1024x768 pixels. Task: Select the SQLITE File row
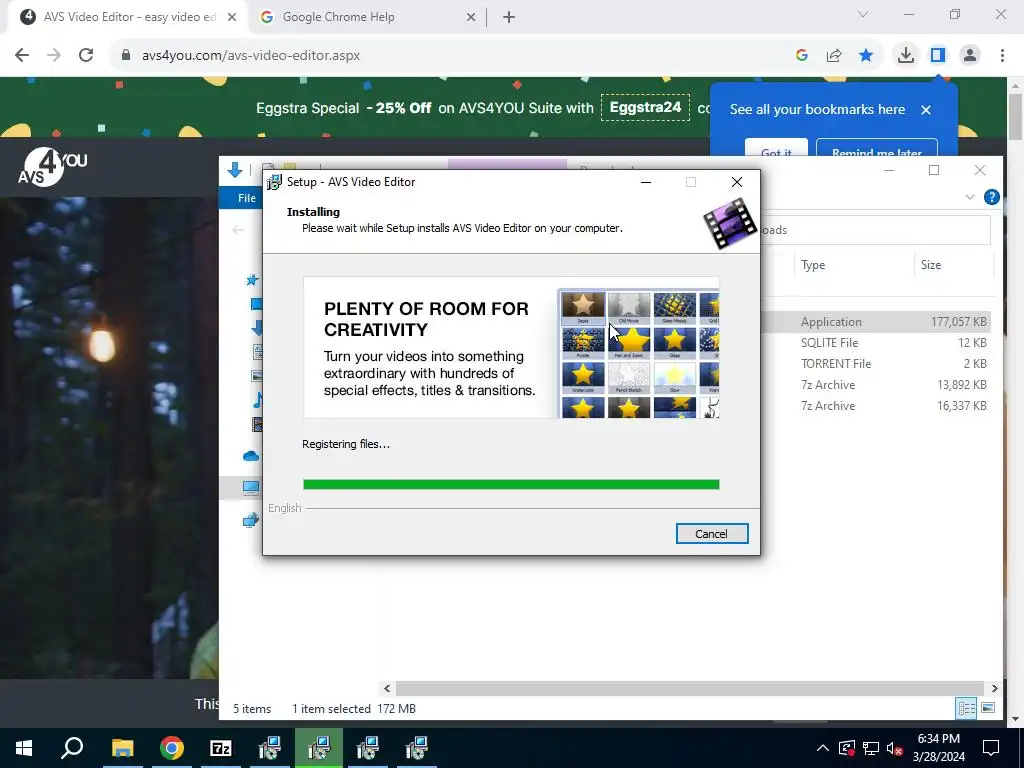pos(875,342)
